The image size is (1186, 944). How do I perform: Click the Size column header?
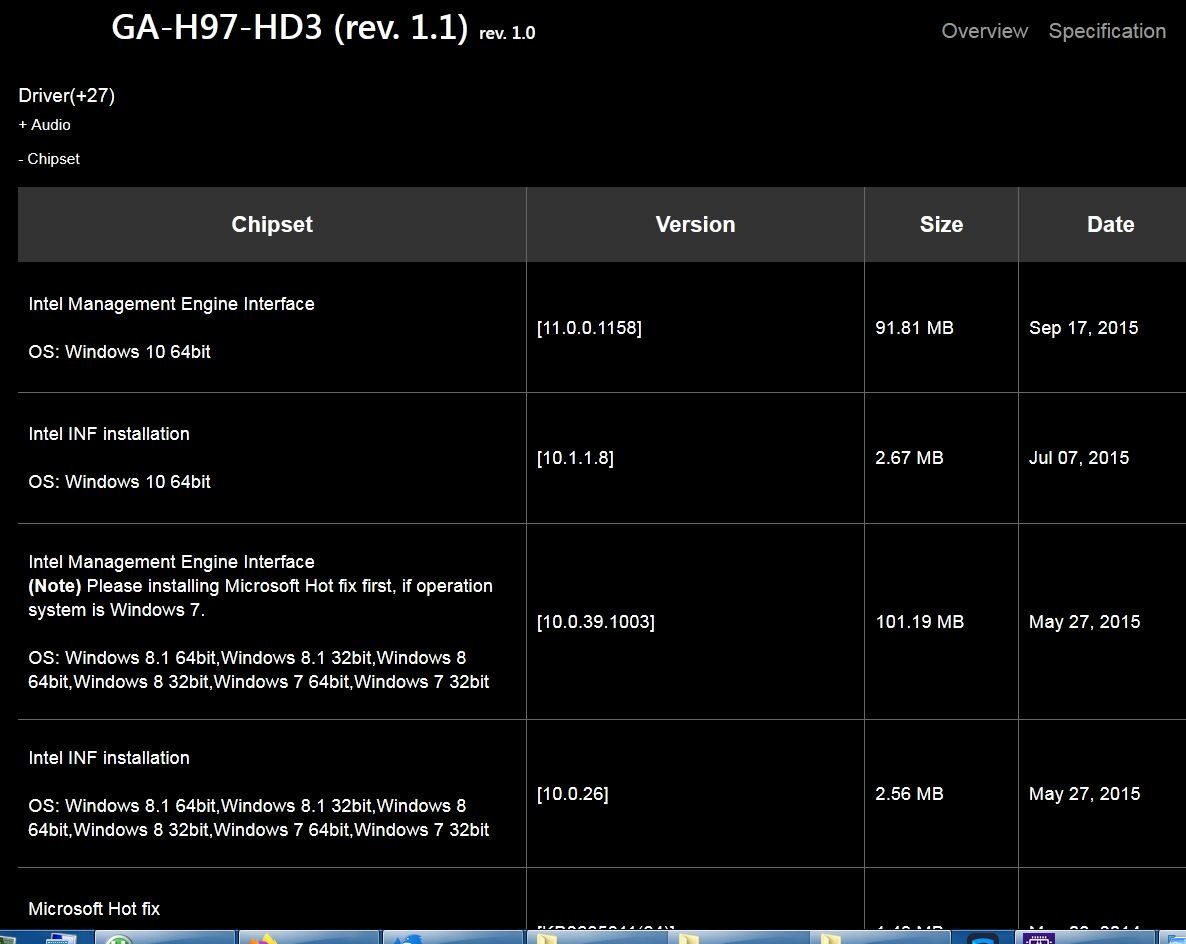[941, 225]
